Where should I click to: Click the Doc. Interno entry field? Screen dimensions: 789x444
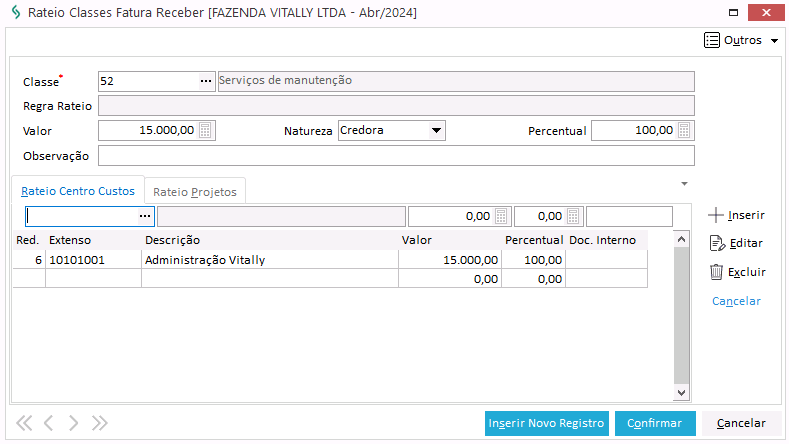point(629,216)
